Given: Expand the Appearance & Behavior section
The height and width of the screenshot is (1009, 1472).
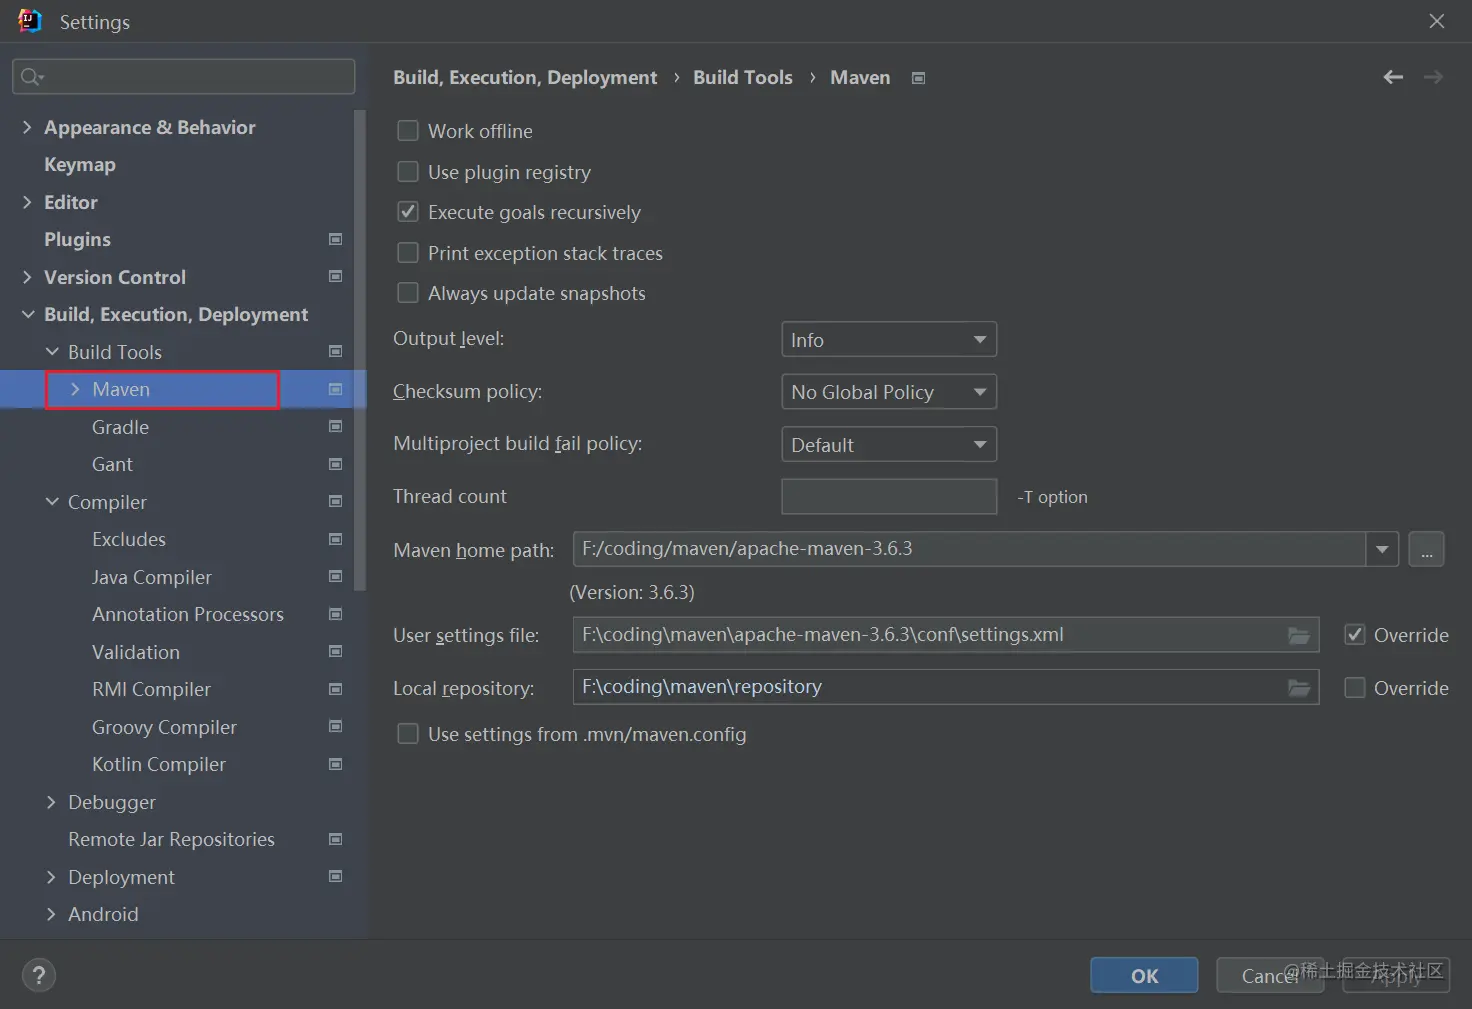Looking at the screenshot, I should [27, 127].
